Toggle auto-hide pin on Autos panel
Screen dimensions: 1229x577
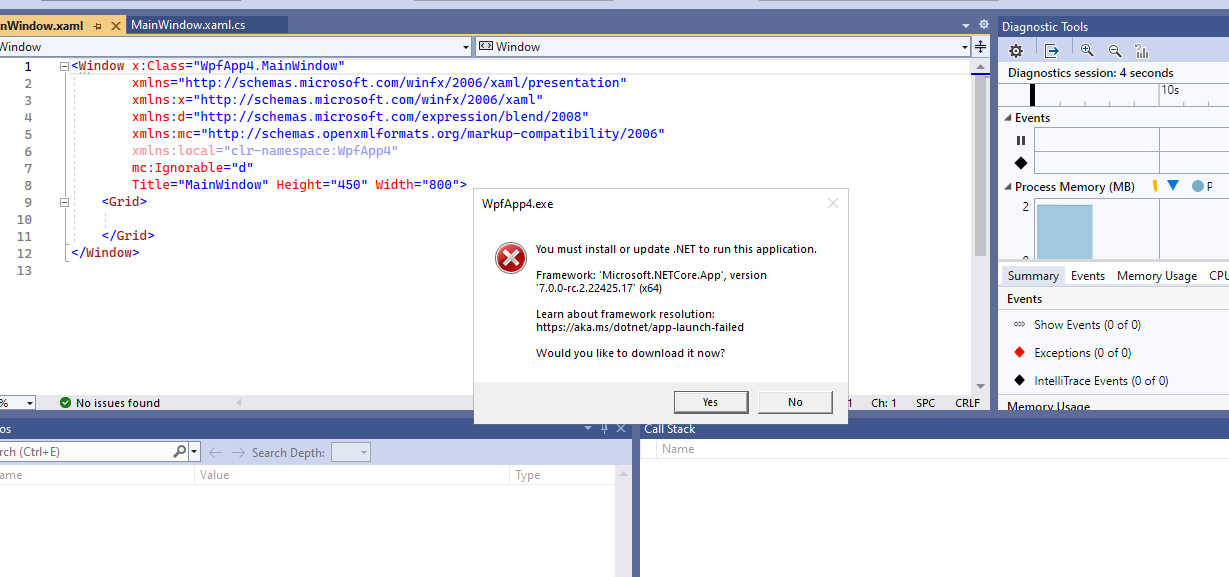[604, 429]
